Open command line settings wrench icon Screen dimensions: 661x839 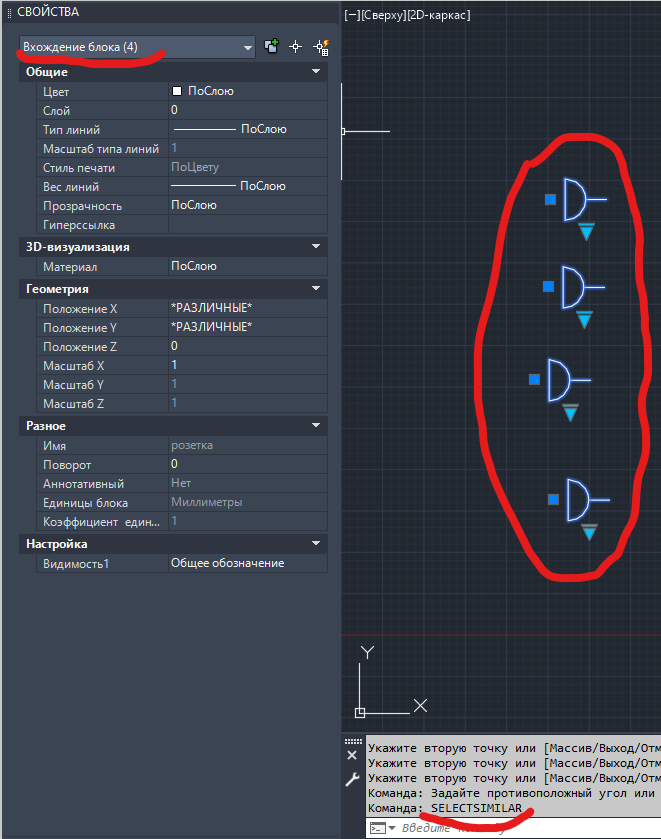click(352, 780)
